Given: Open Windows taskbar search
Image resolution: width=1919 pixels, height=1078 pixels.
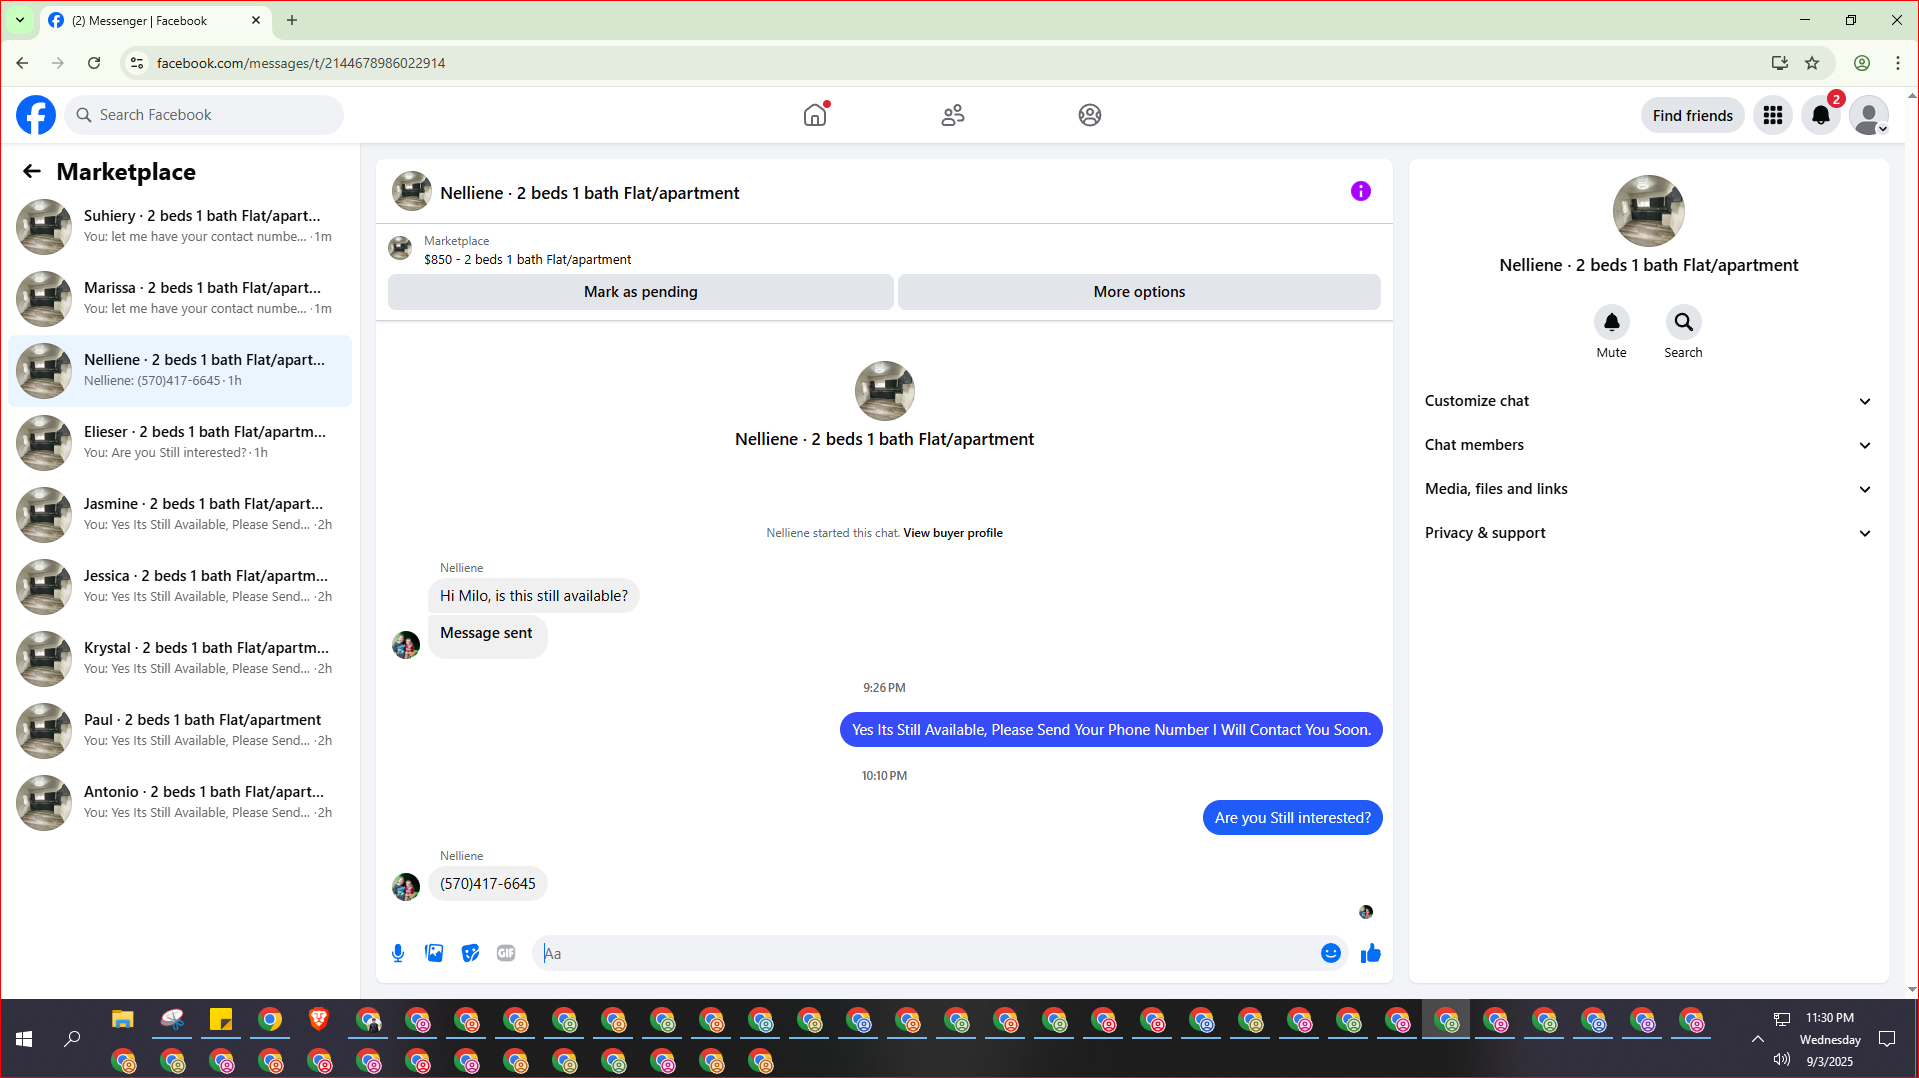Looking at the screenshot, I should [72, 1039].
